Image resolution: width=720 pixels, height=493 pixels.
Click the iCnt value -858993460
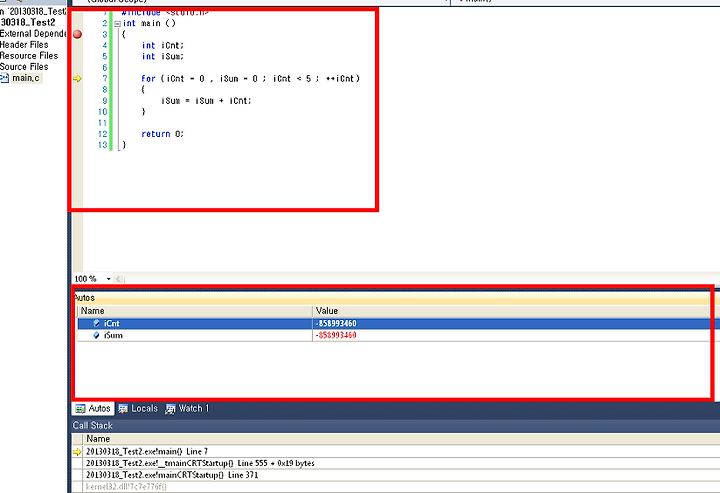click(336, 324)
